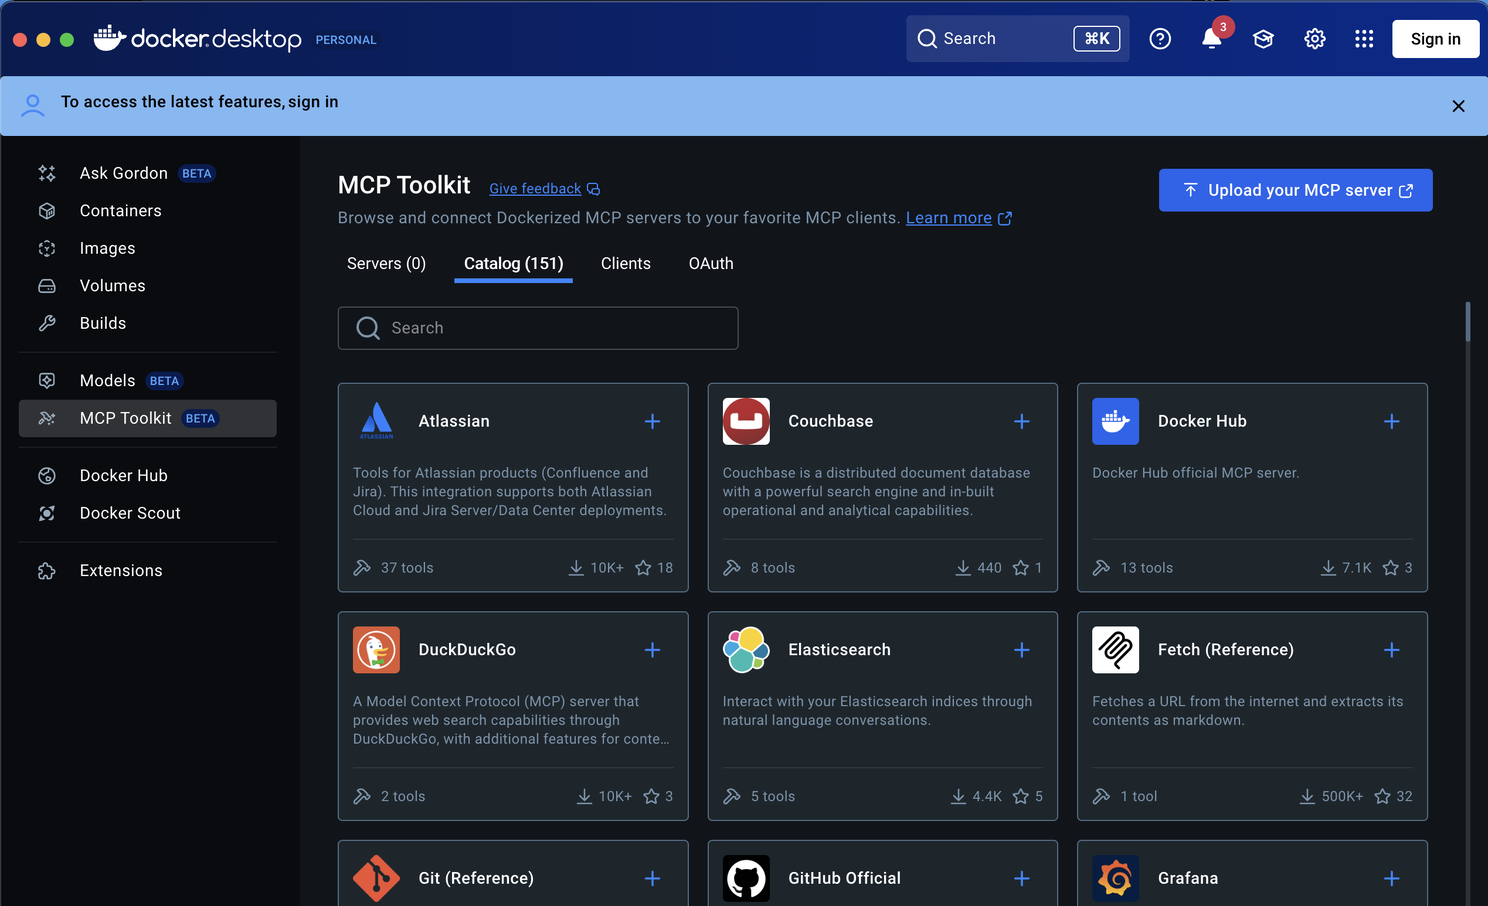
Task: Click the Elasticsearch logo icon
Action: pos(746,650)
